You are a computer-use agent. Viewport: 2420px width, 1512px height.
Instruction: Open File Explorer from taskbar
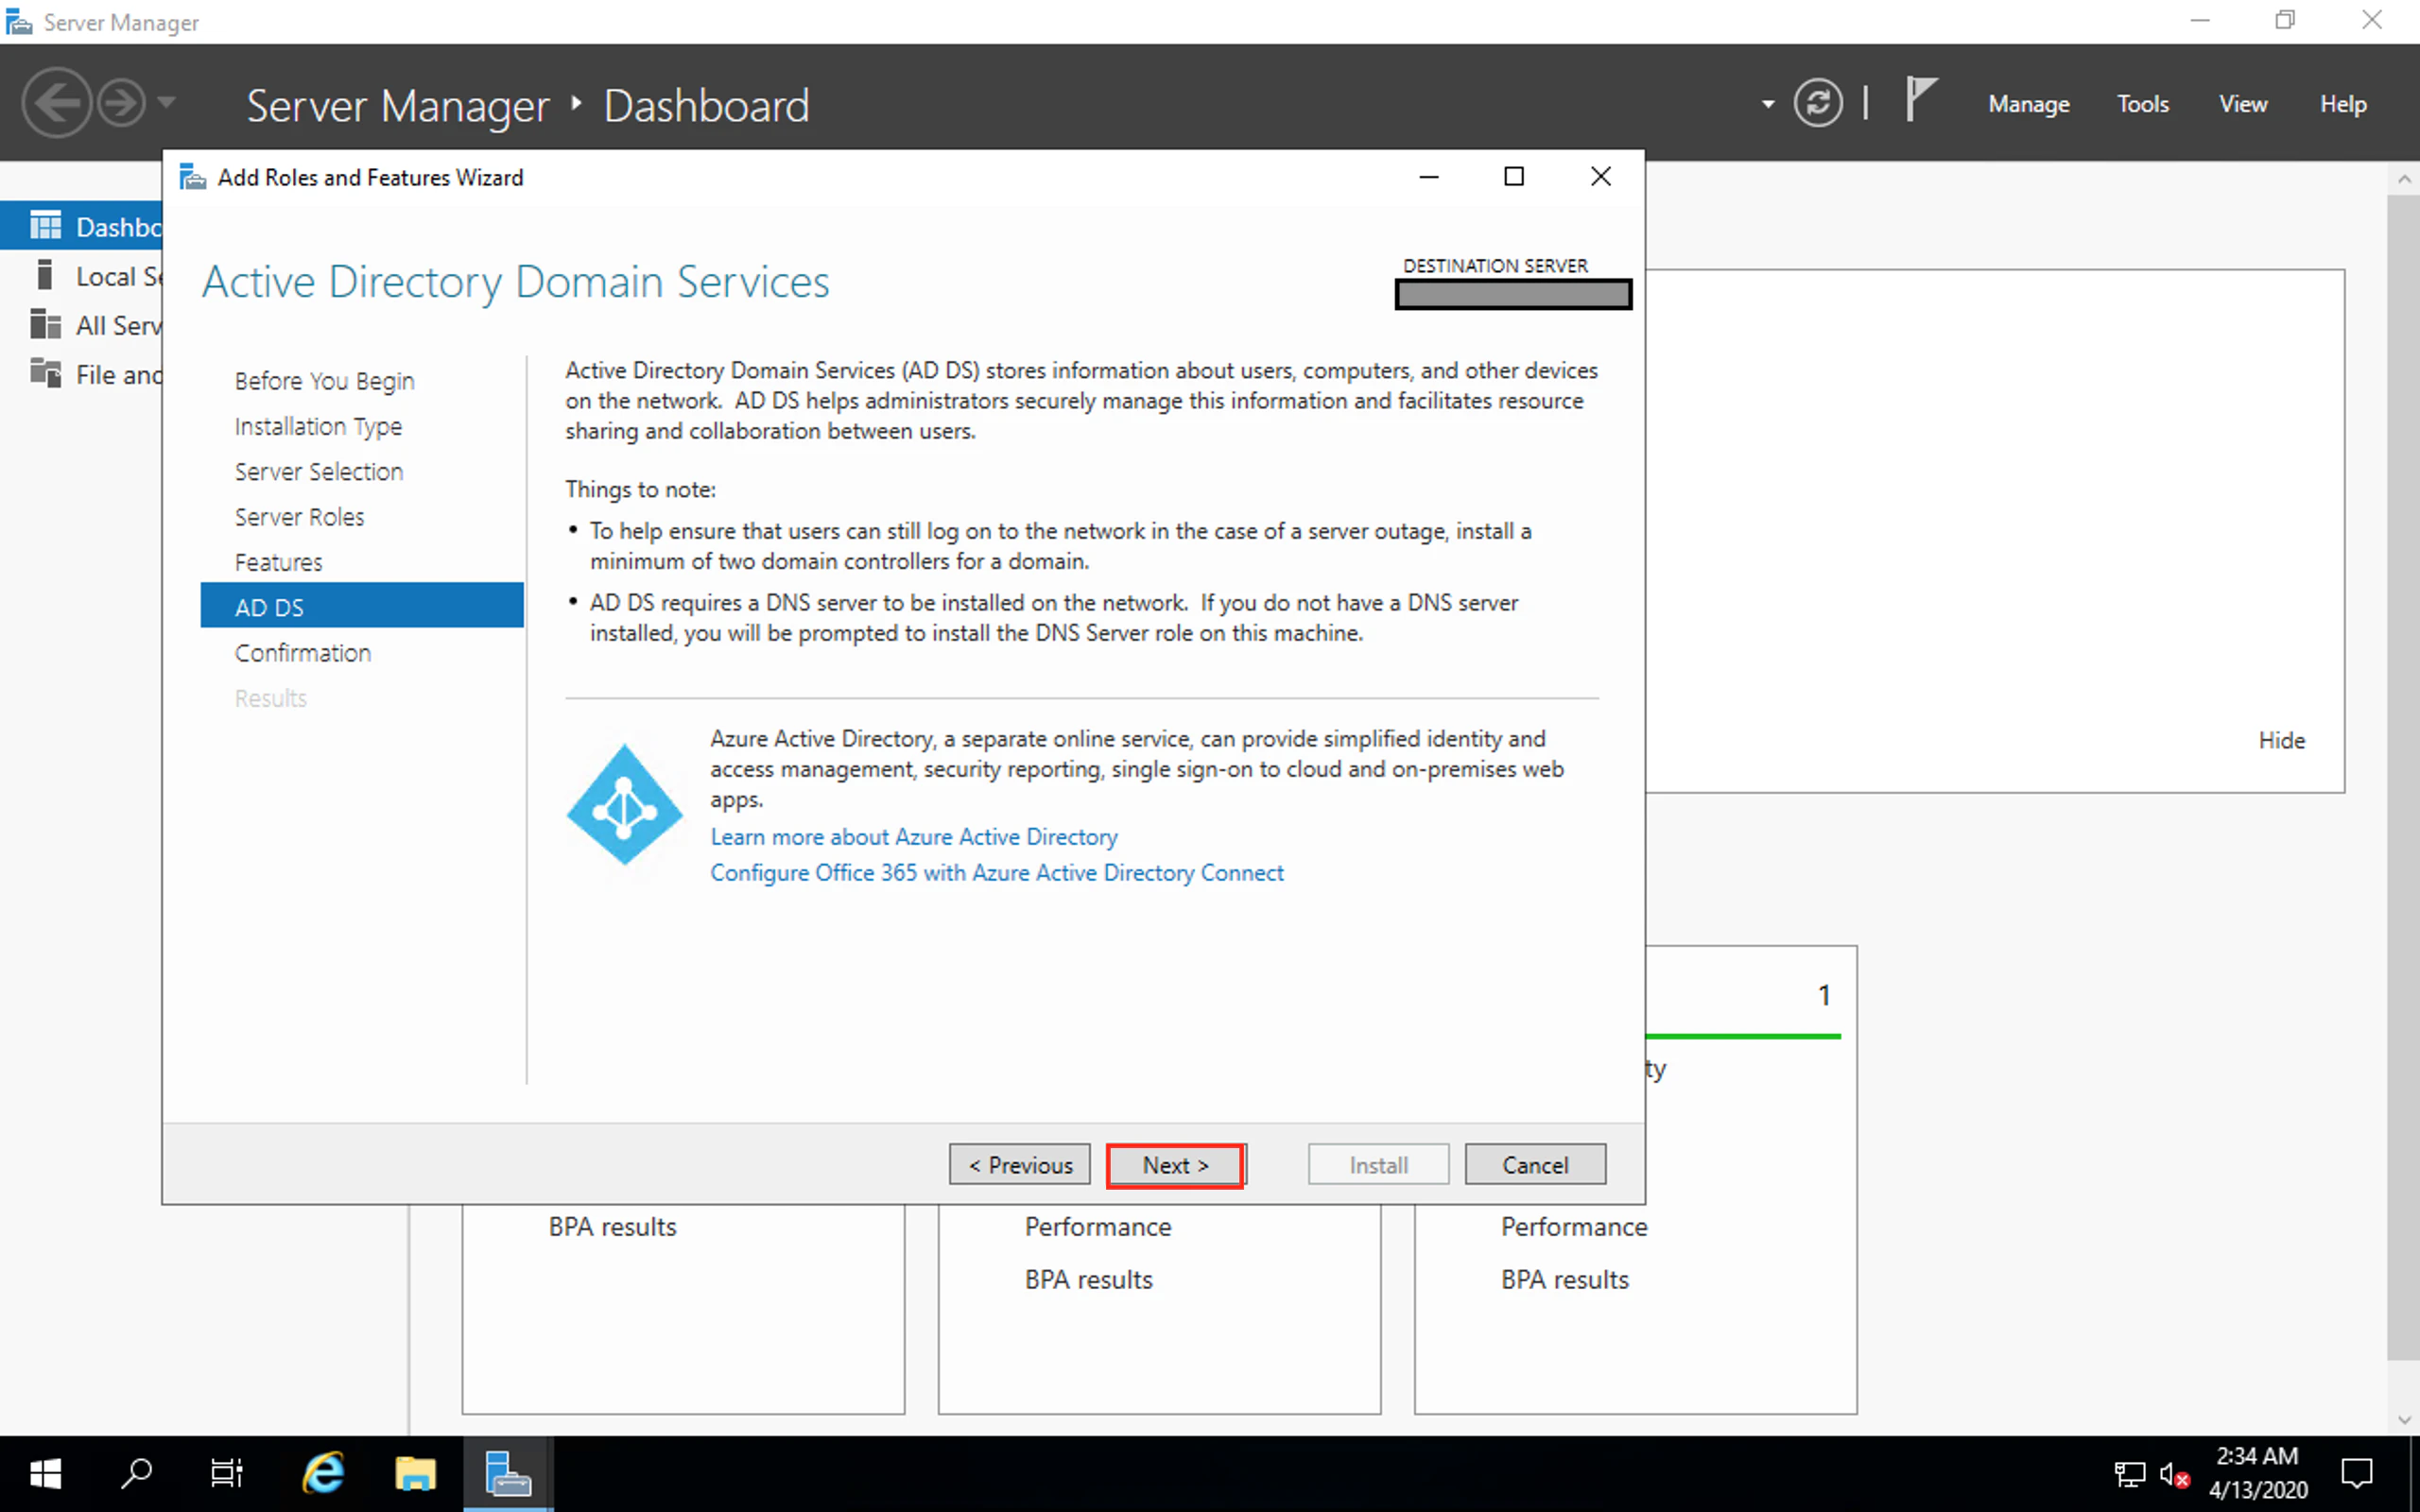click(x=415, y=1473)
